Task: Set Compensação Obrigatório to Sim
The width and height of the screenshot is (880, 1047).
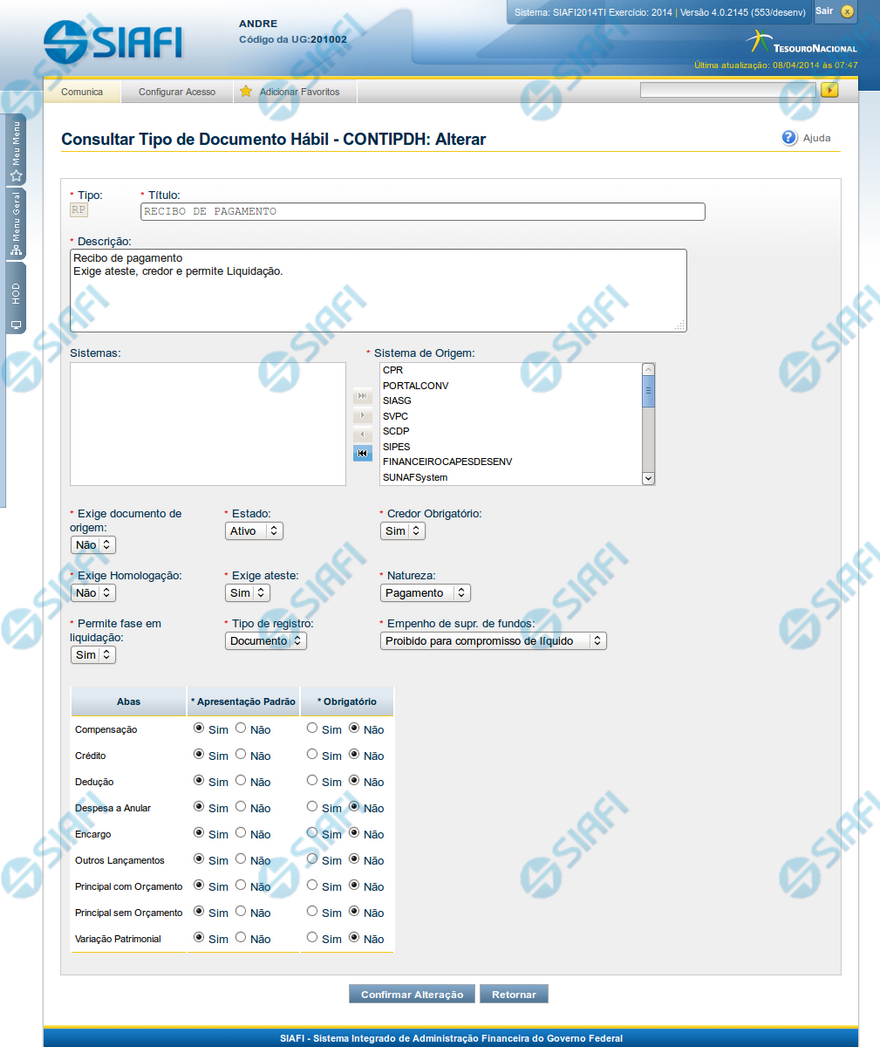Action: [x=313, y=729]
